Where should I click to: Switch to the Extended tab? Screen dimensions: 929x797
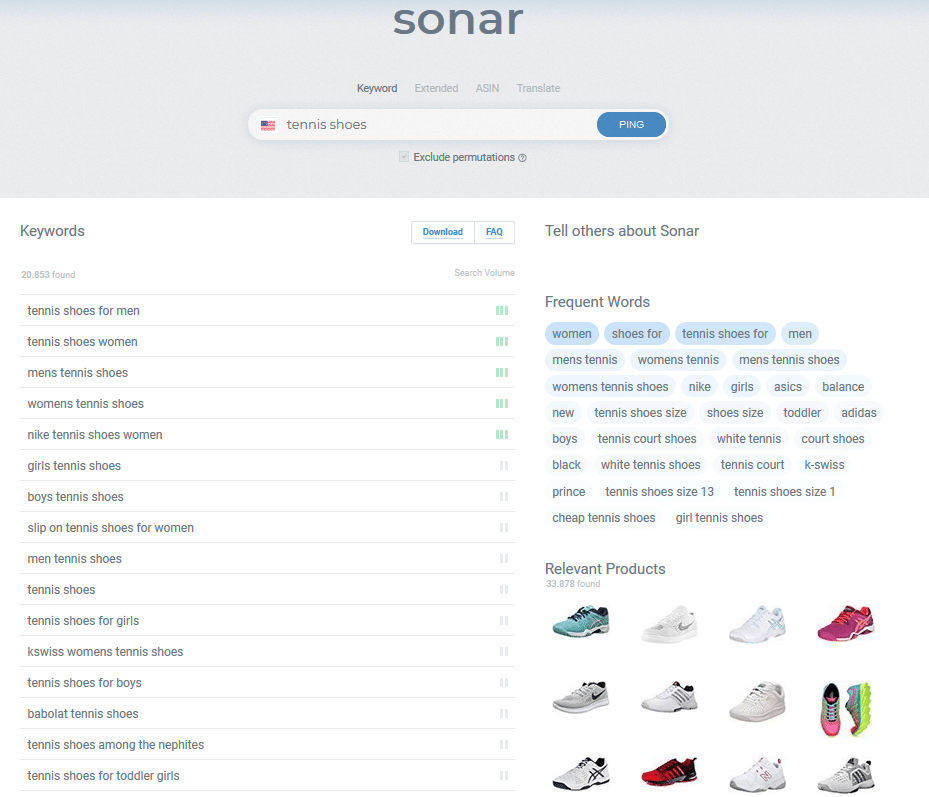tap(436, 88)
